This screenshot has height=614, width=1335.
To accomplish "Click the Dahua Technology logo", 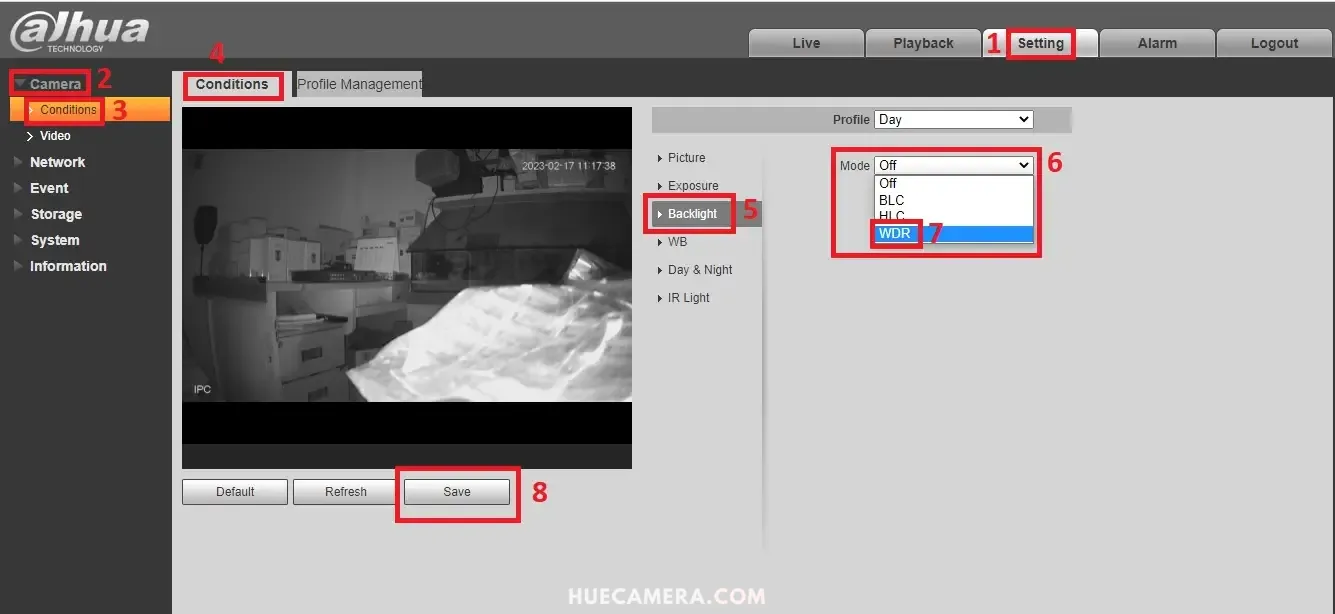I will [x=75, y=28].
